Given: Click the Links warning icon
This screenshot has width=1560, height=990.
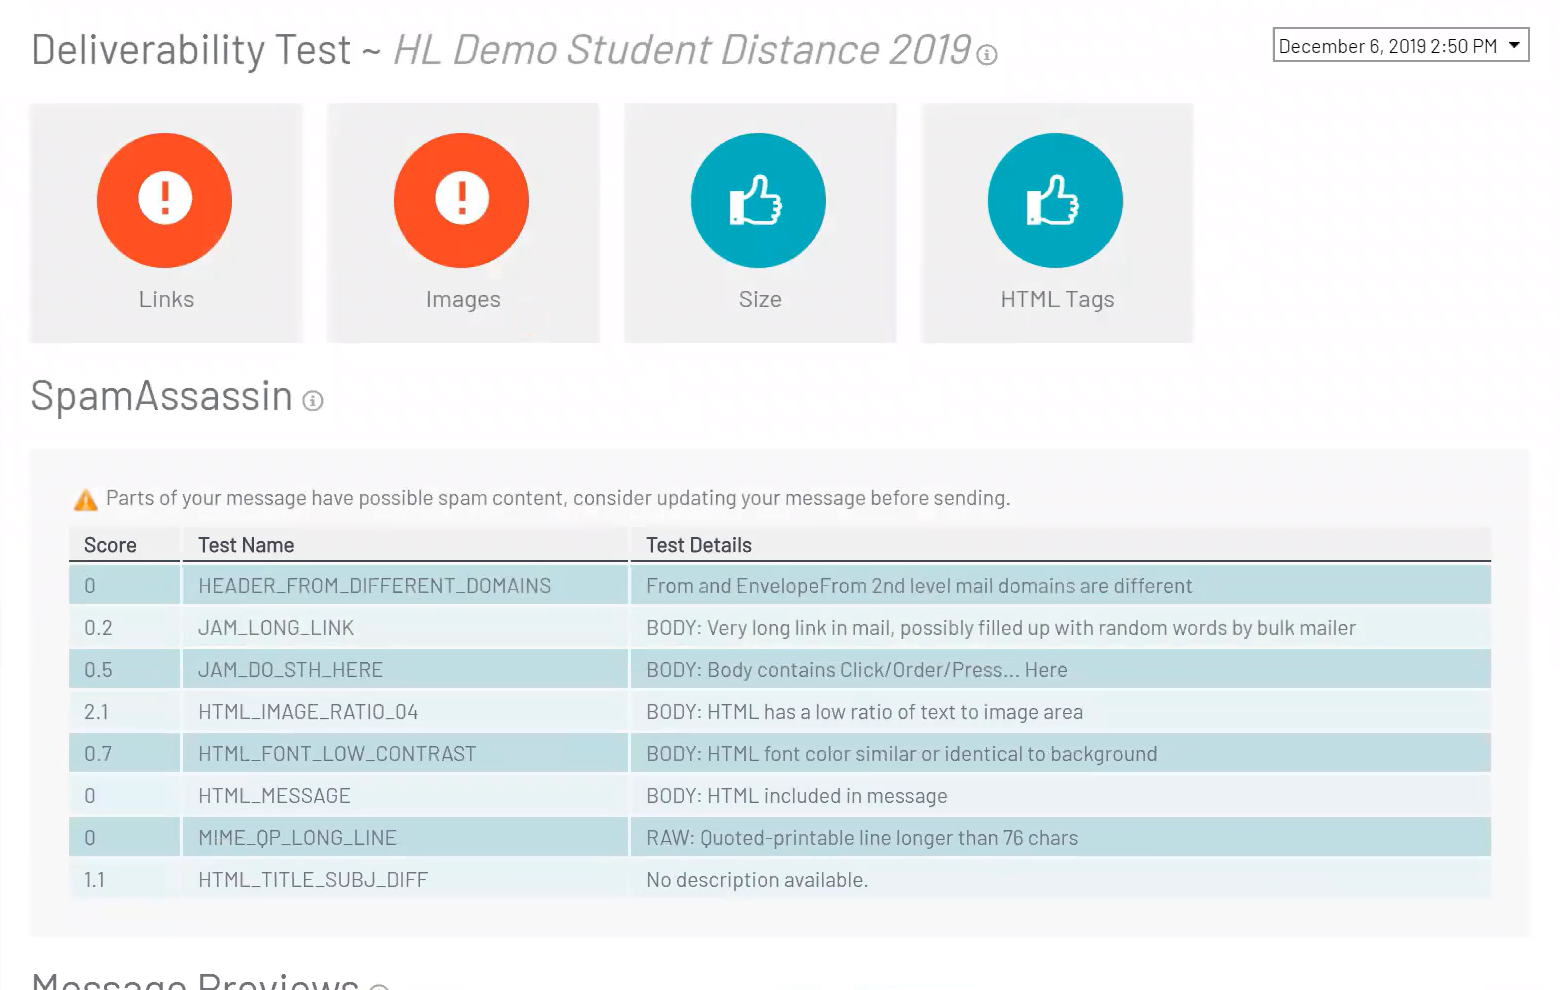Looking at the screenshot, I should [164, 200].
